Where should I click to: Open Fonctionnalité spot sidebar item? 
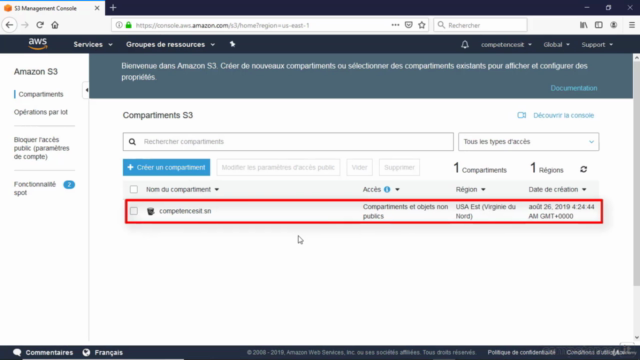(35, 188)
